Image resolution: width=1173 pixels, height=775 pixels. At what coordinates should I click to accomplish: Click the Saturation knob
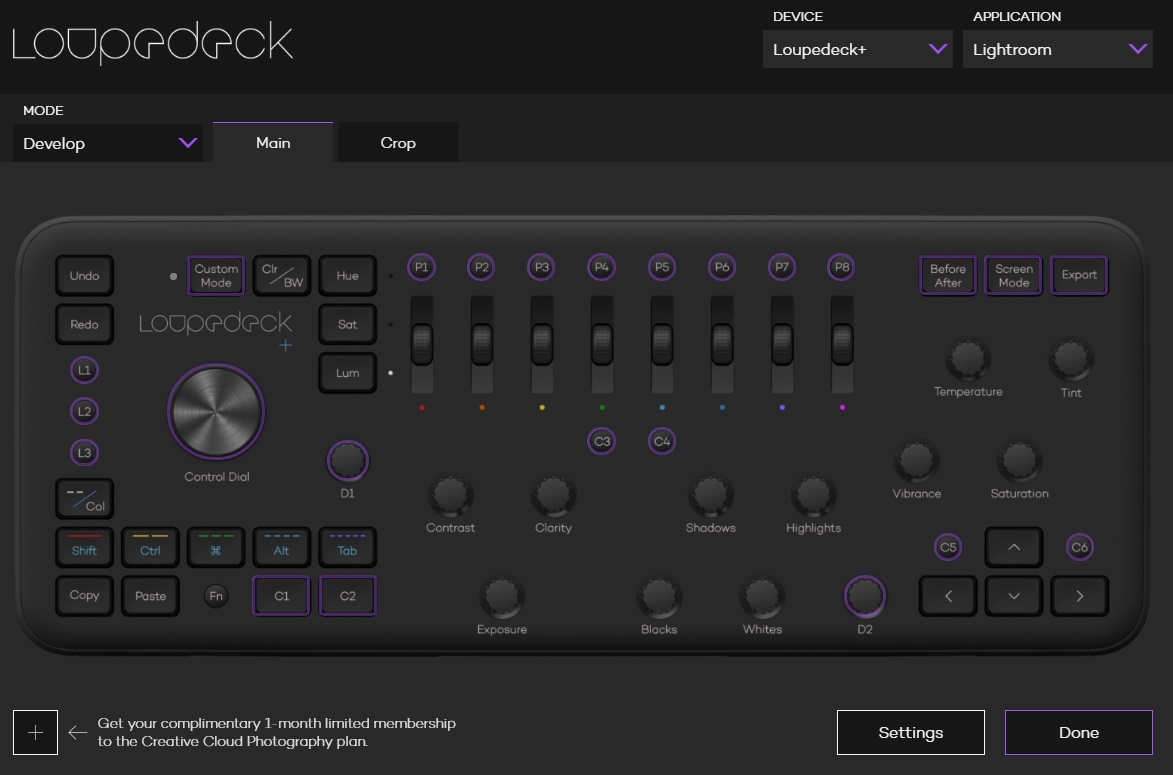tap(1019, 461)
